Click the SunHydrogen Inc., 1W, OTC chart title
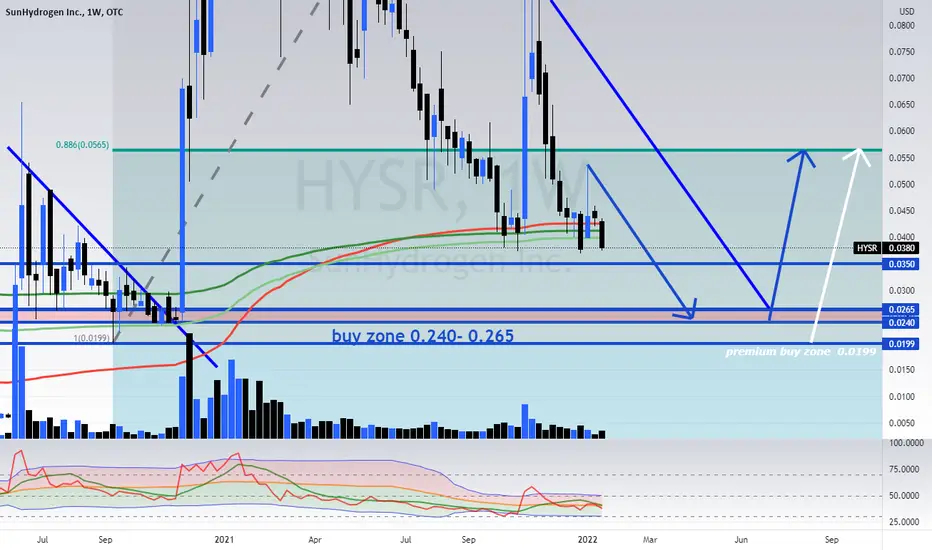The width and height of the screenshot is (932, 550). pyautogui.click(x=64, y=12)
